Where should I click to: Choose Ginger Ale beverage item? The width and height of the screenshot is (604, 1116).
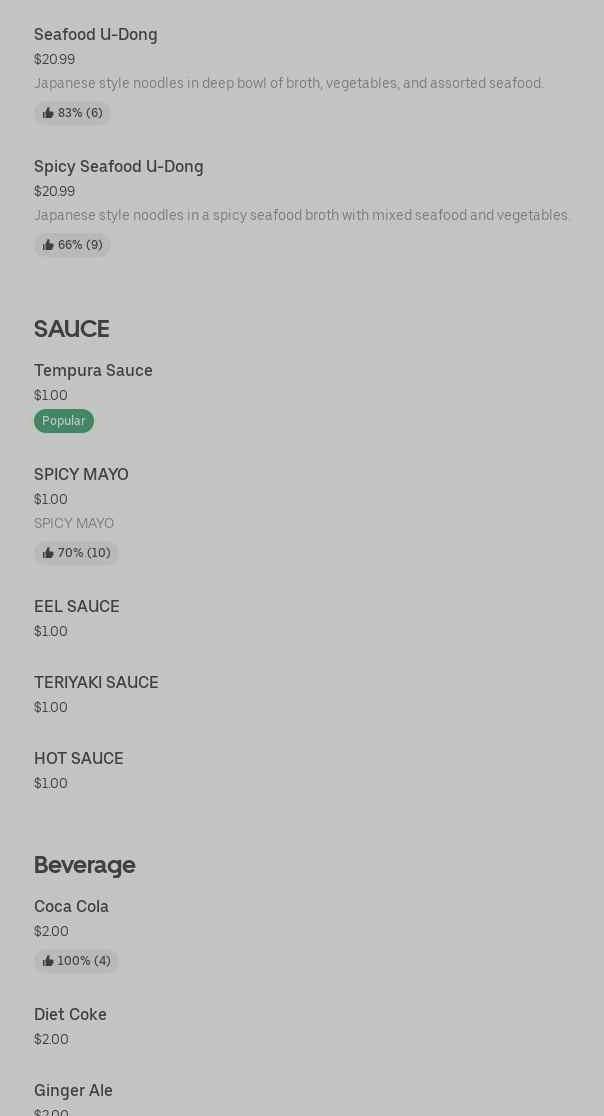(x=73, y=1091)
